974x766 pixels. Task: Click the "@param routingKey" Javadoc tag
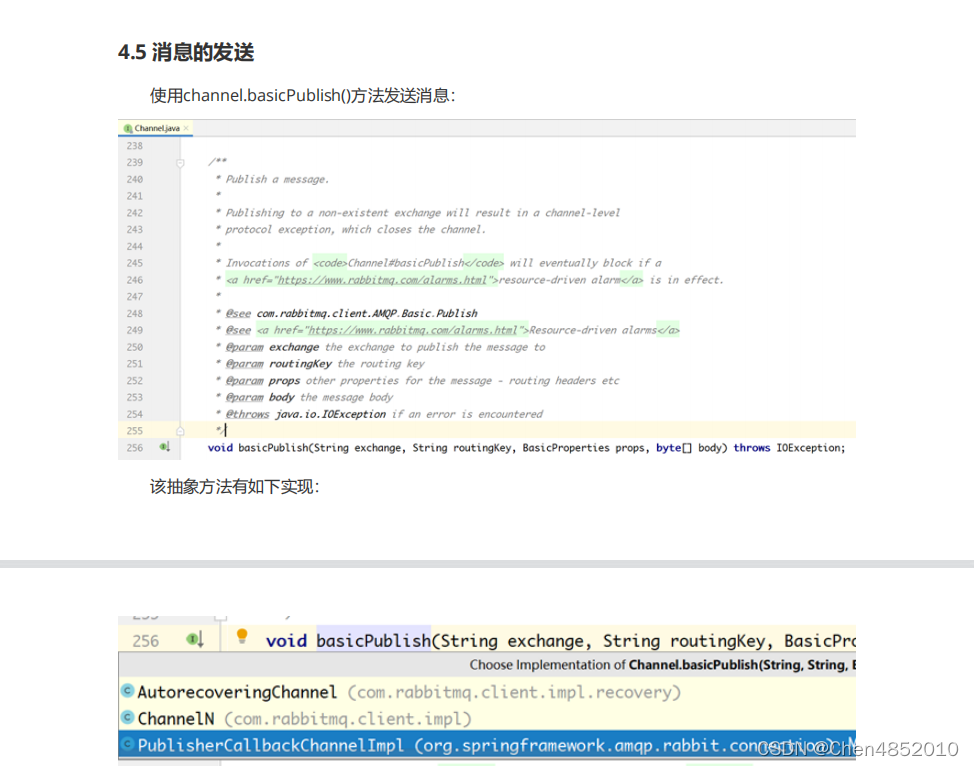278,364
